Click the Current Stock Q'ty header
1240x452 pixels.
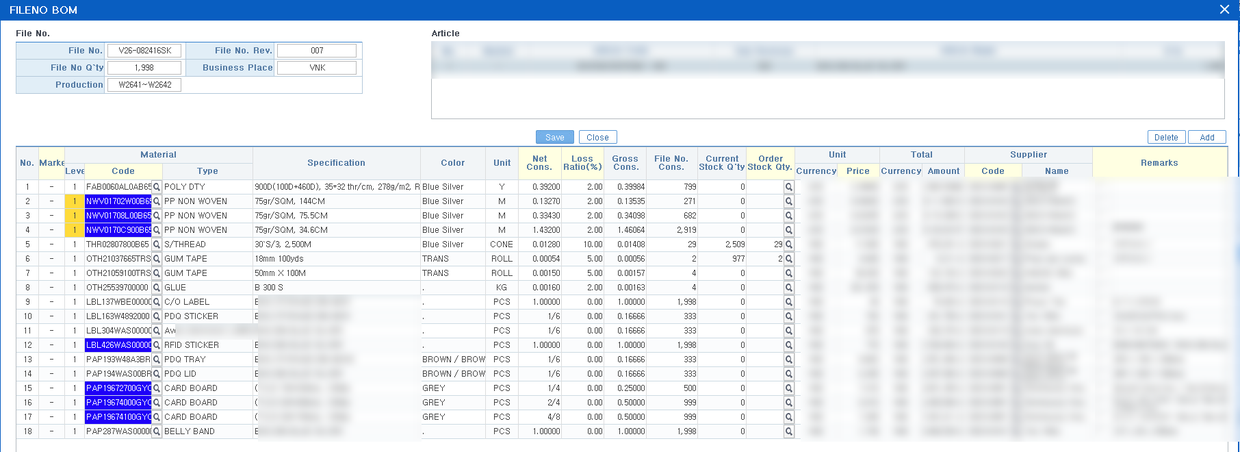point(721,163)
